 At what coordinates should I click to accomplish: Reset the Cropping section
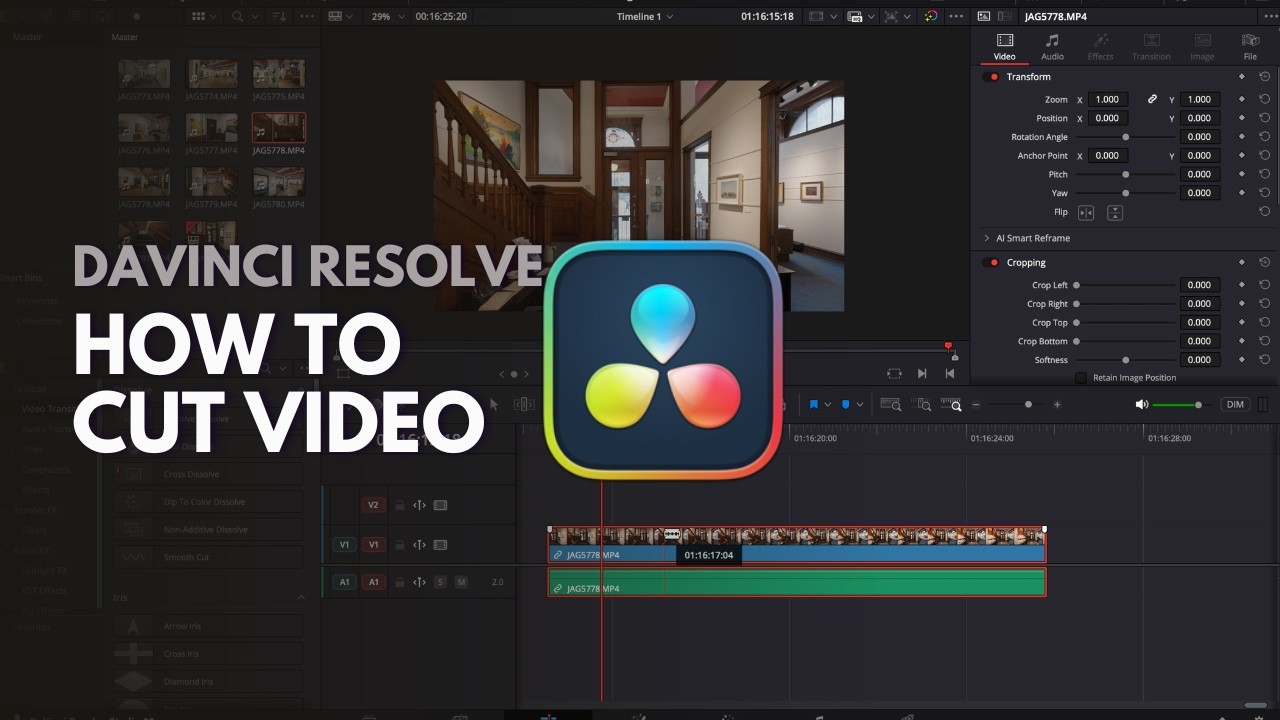[x=1265, y=262]
